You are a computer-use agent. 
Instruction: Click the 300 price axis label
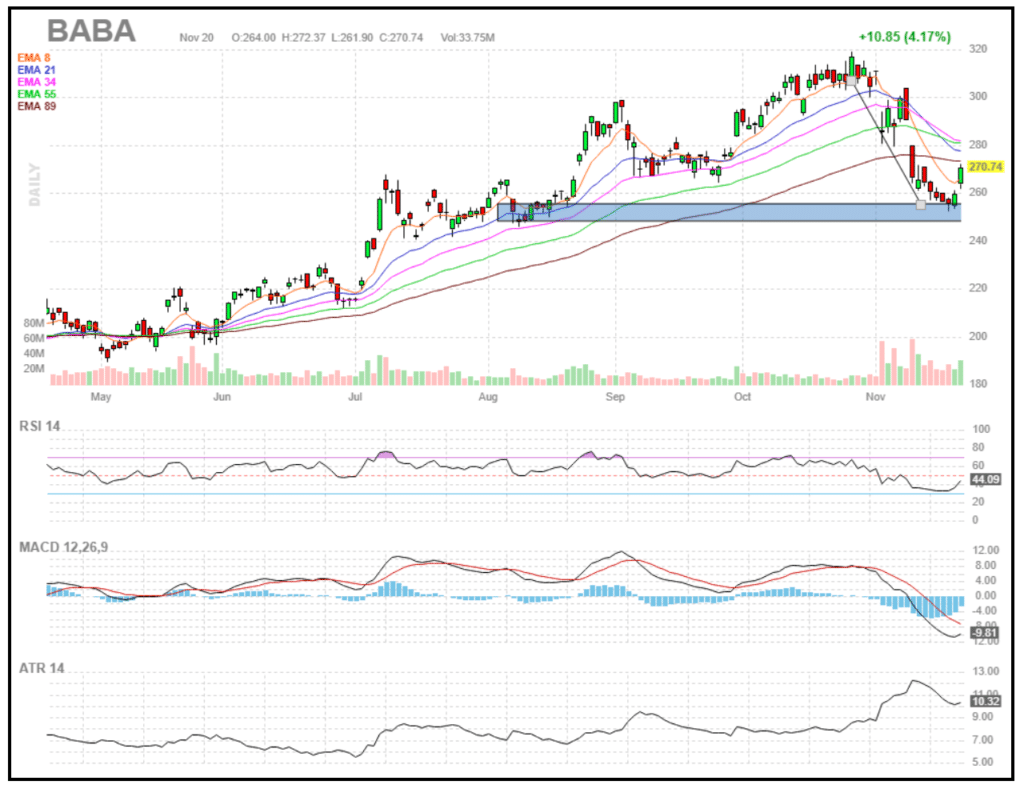[x=978, y=97]
